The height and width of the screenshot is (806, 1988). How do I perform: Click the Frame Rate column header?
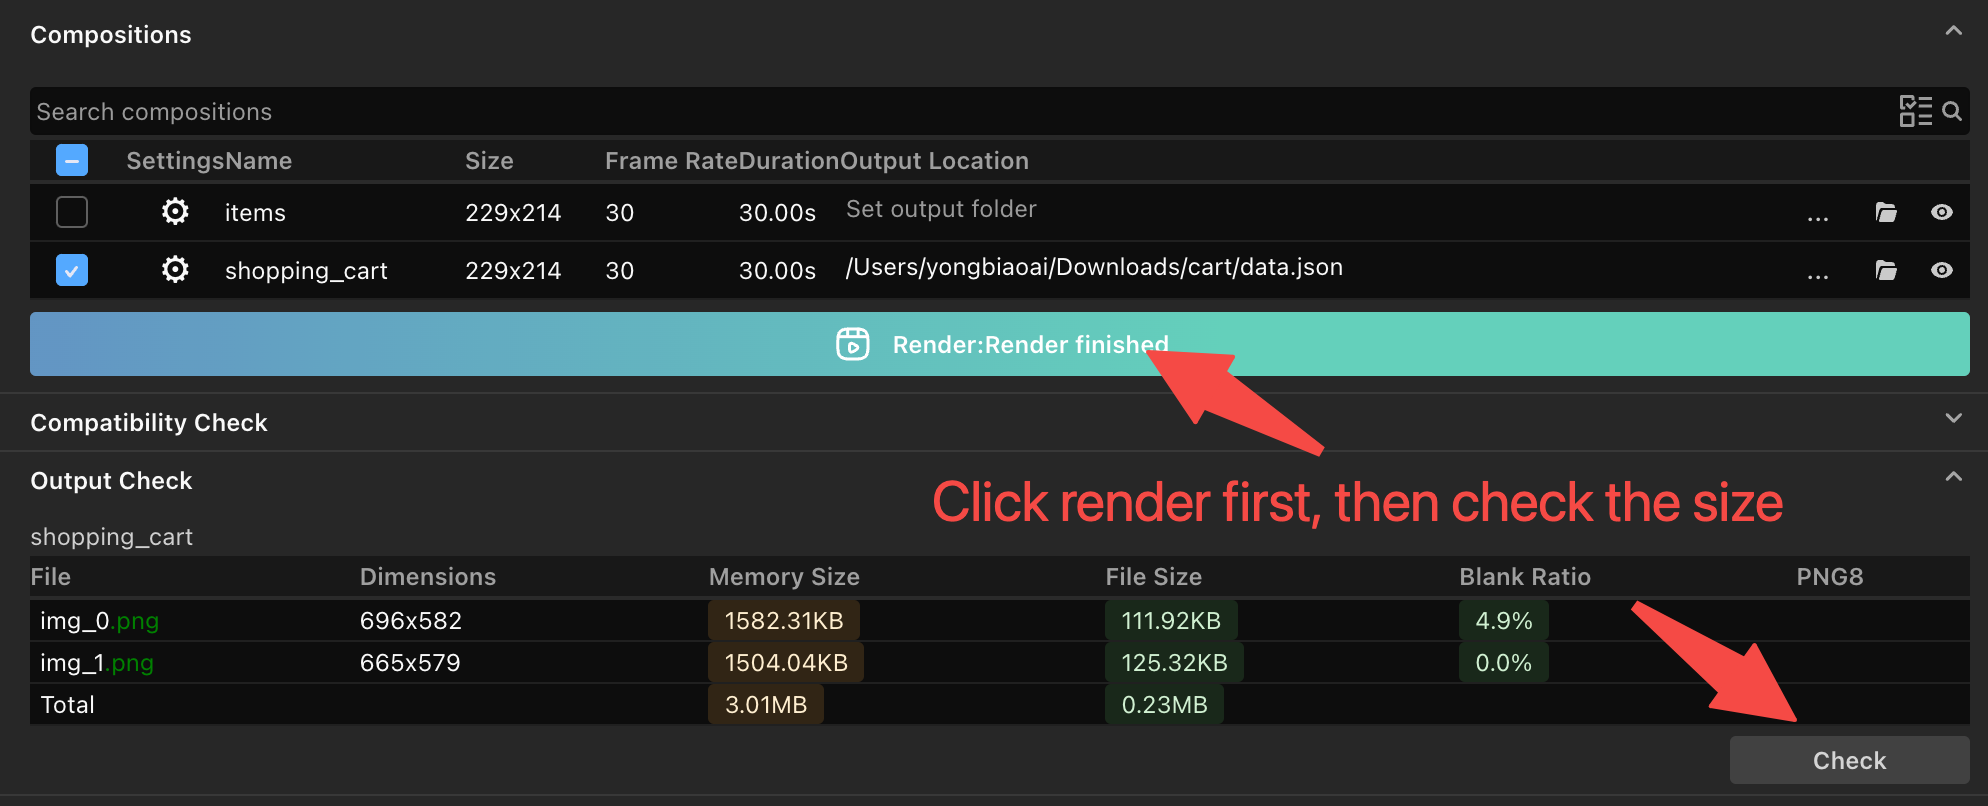coord(671,161)
